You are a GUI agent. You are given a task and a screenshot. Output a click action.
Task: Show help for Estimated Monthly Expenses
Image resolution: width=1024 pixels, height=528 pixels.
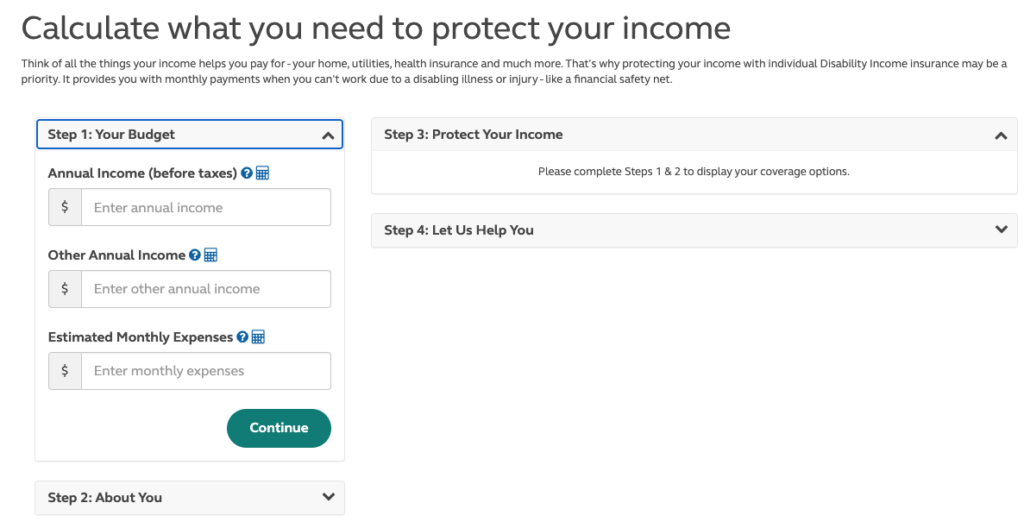coord(242,337)
